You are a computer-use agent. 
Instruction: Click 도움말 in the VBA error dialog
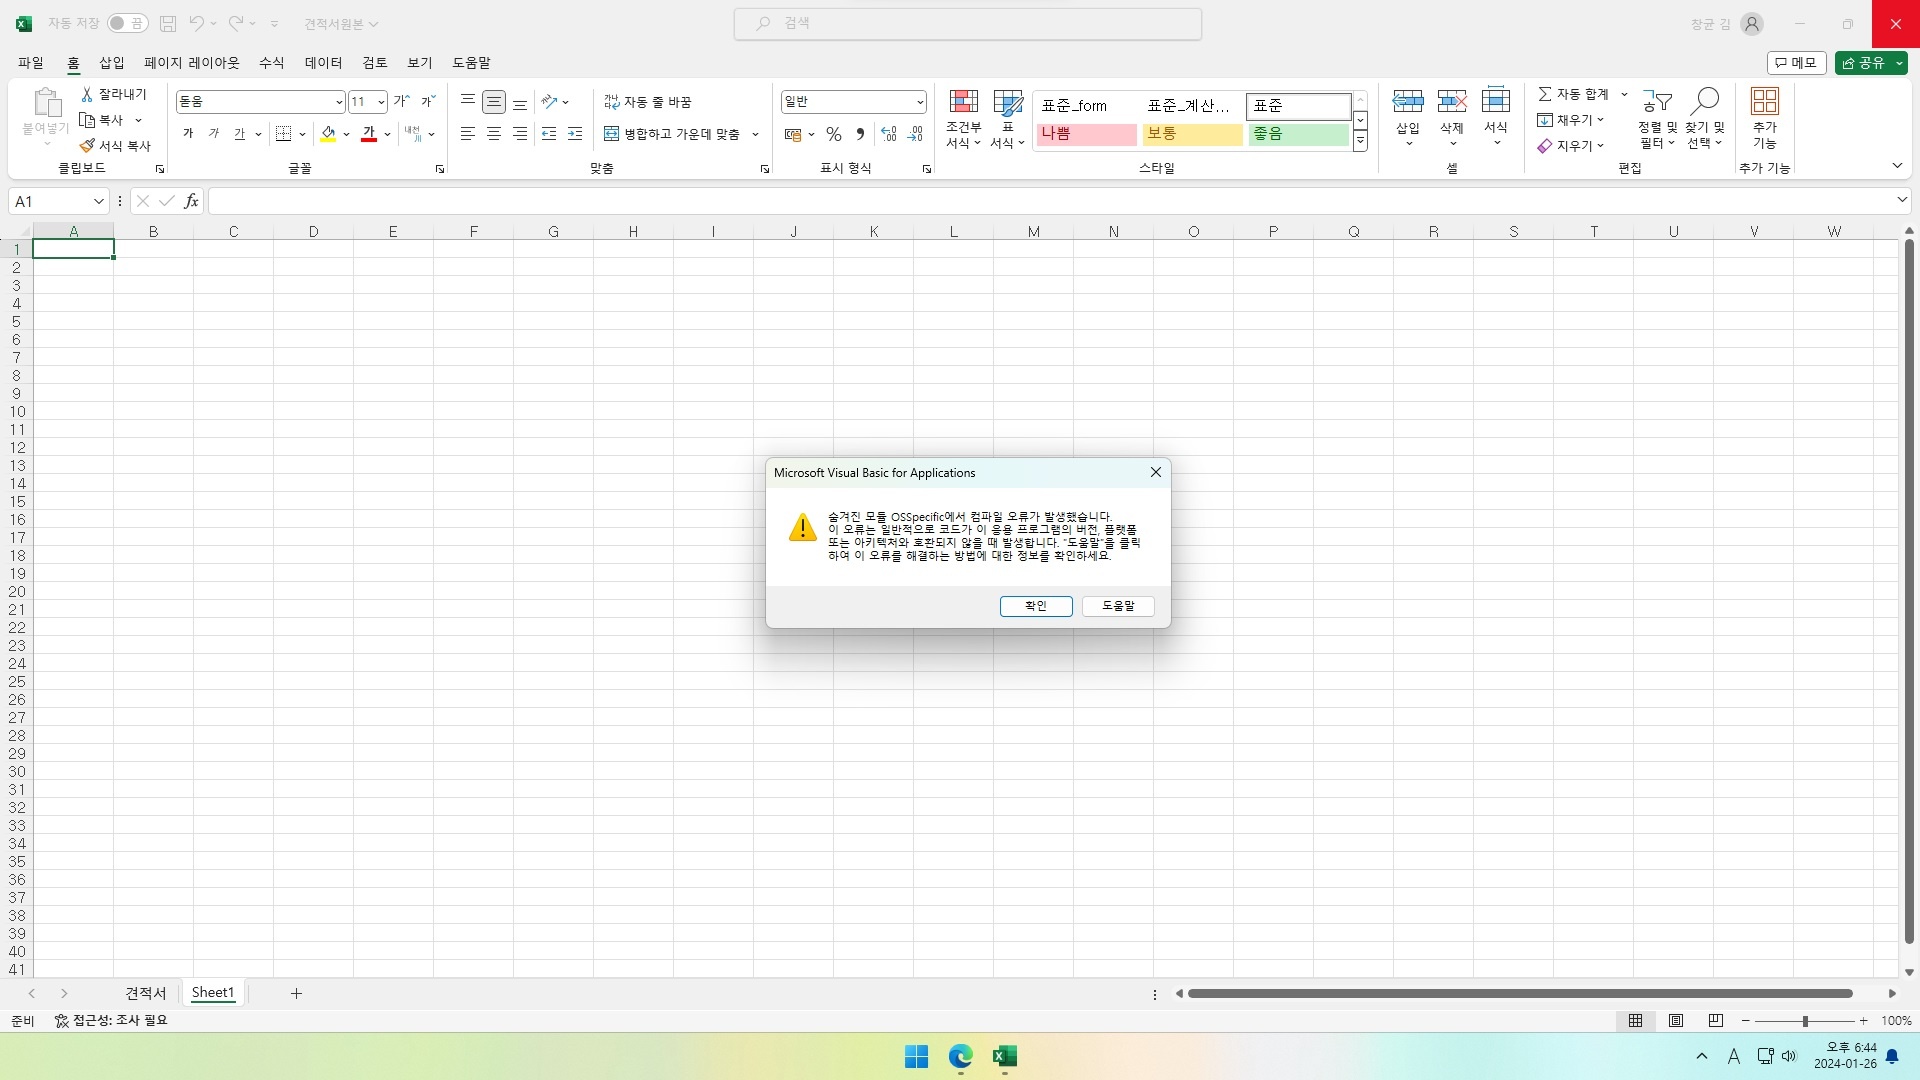click(1118, 606)
